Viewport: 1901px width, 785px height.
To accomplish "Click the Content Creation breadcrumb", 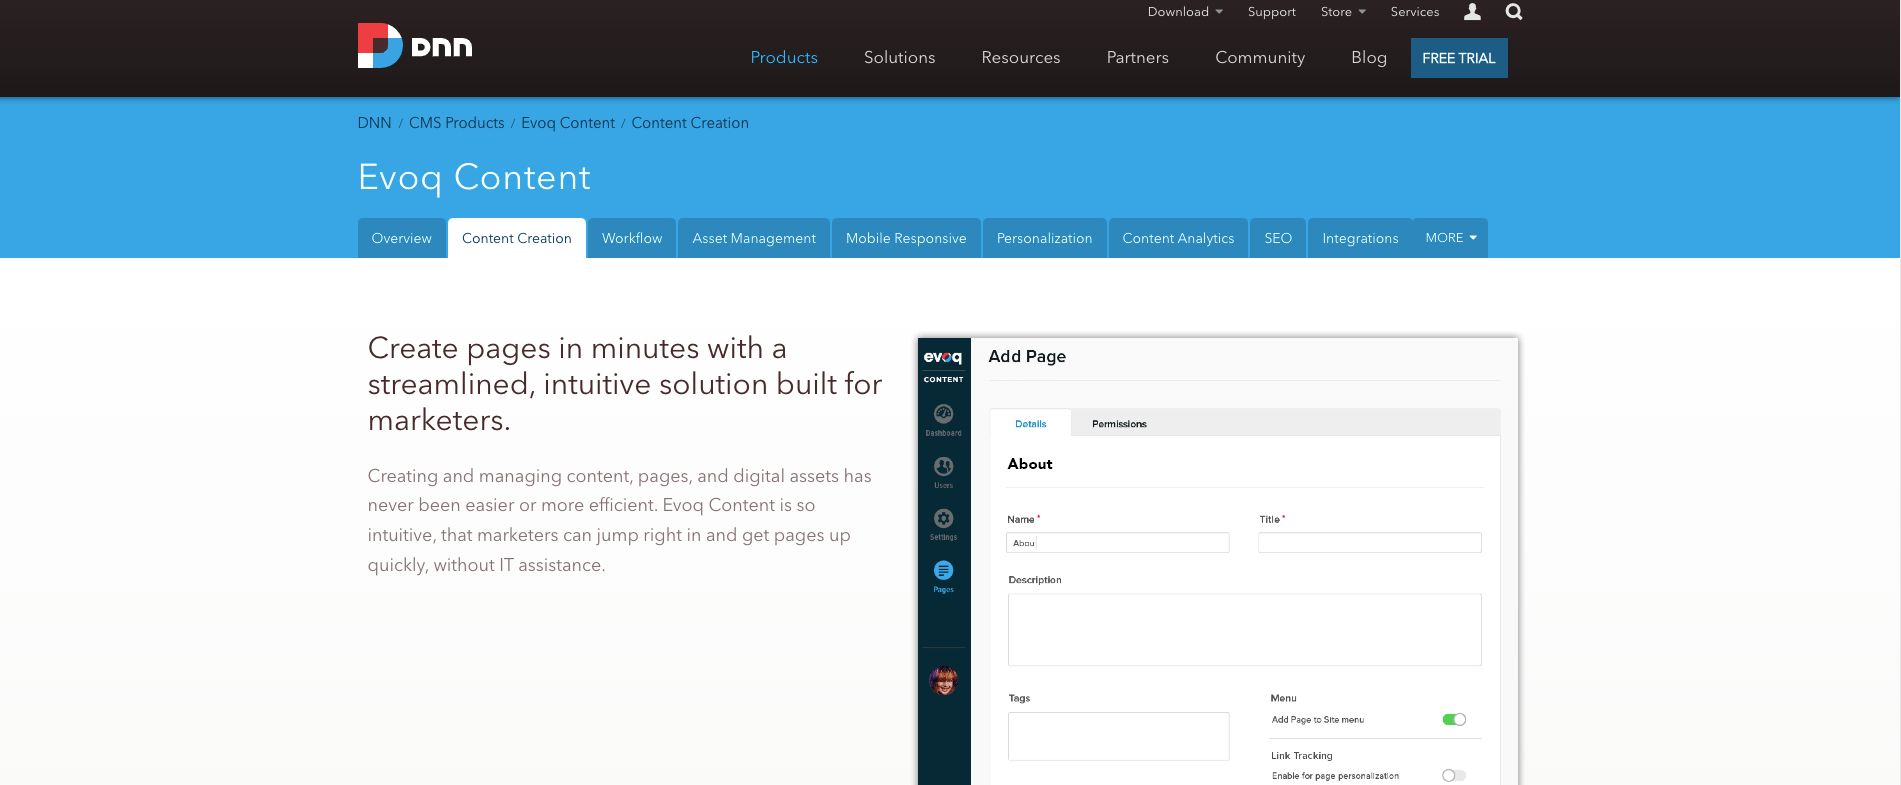I will [690, 123].
